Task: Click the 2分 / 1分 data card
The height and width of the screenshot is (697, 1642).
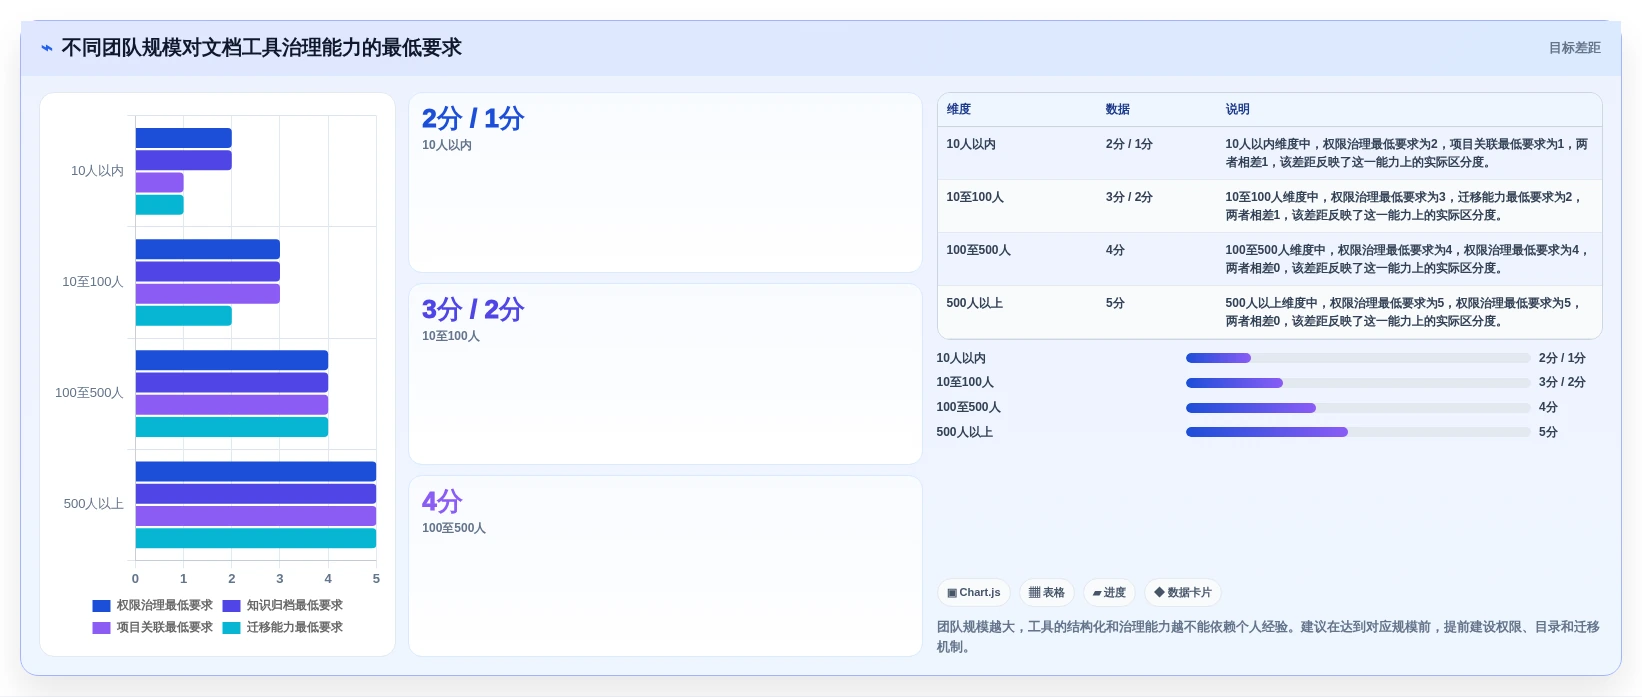Action: point(665,182)
